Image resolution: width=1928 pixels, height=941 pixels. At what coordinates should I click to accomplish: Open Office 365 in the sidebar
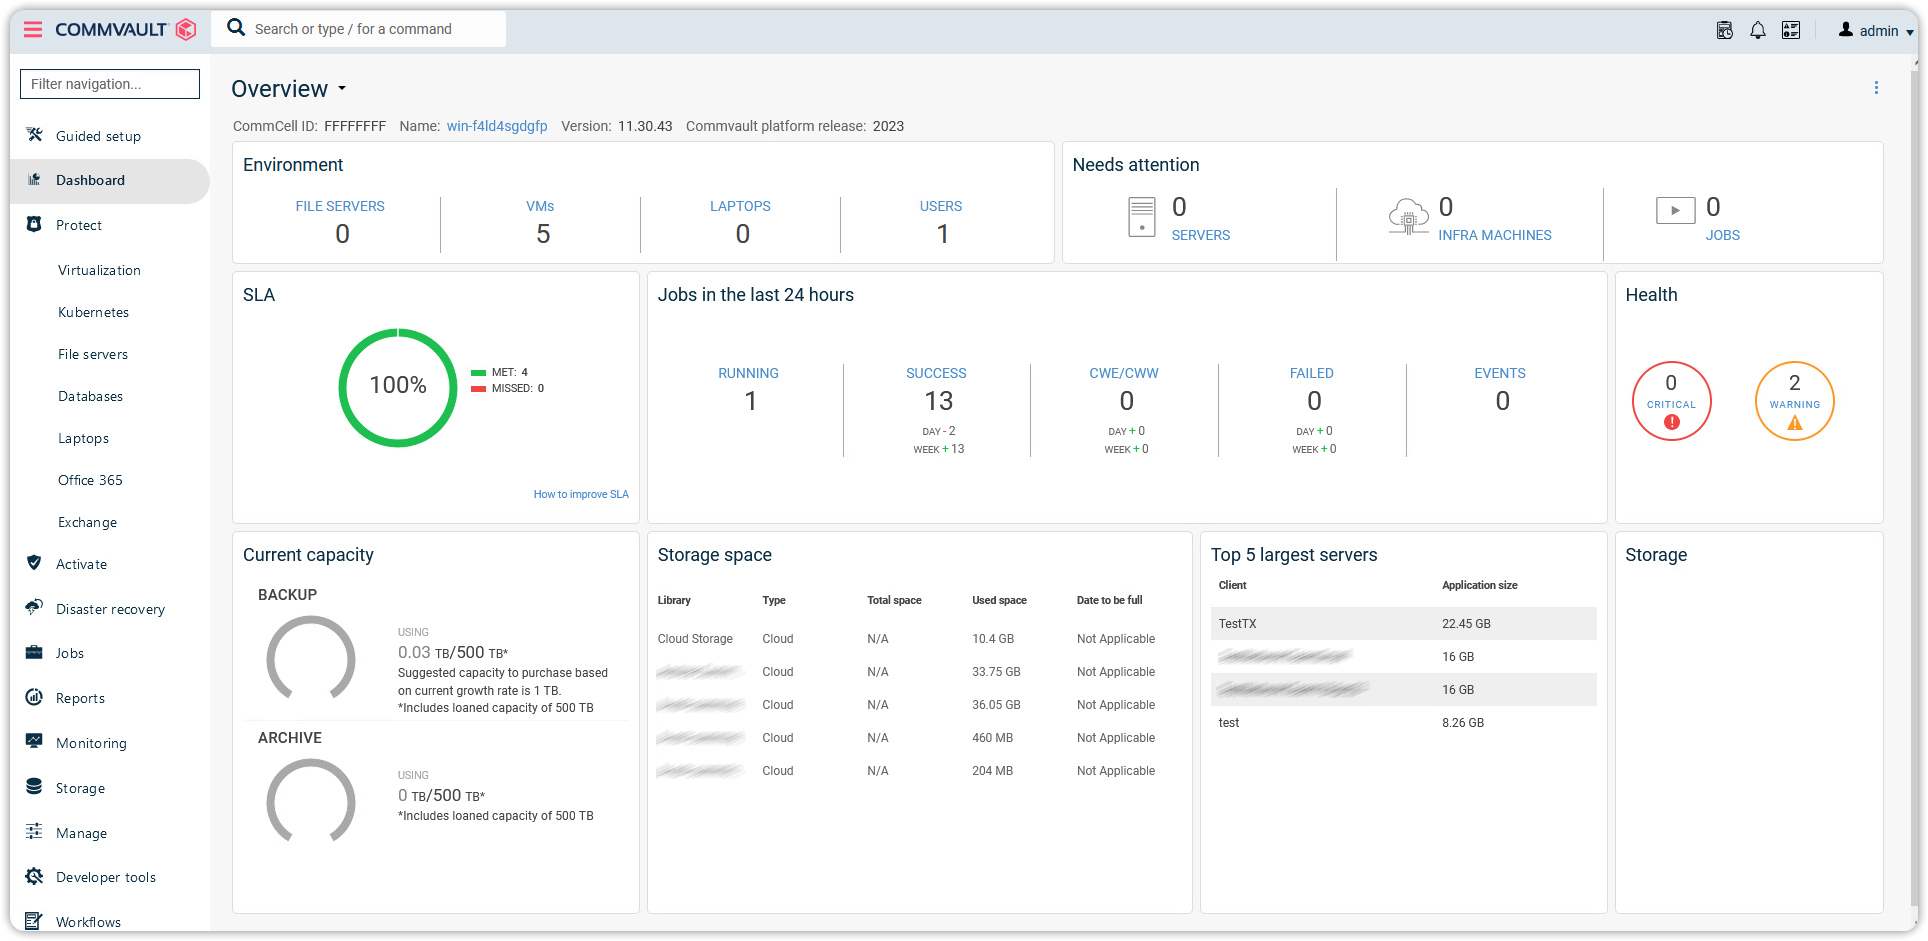(90, 480)
